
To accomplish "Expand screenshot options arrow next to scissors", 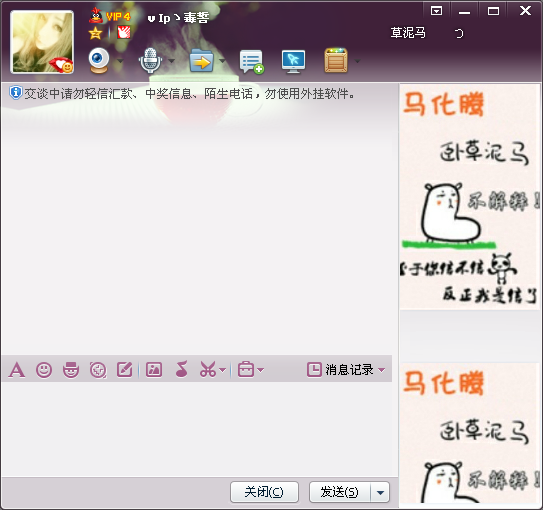I will [x=223, y=370].
